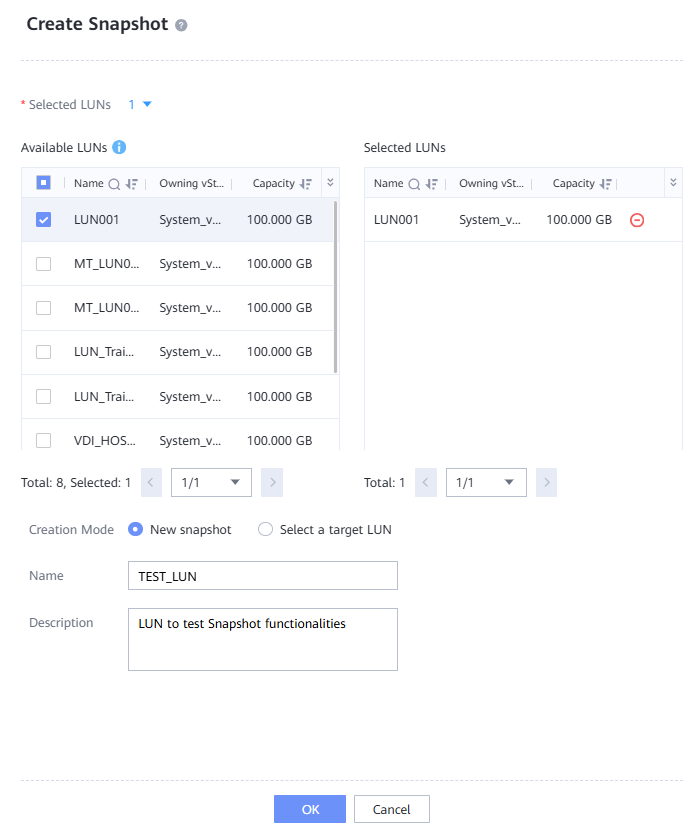Click the Cancel button

tap(391, 809)
